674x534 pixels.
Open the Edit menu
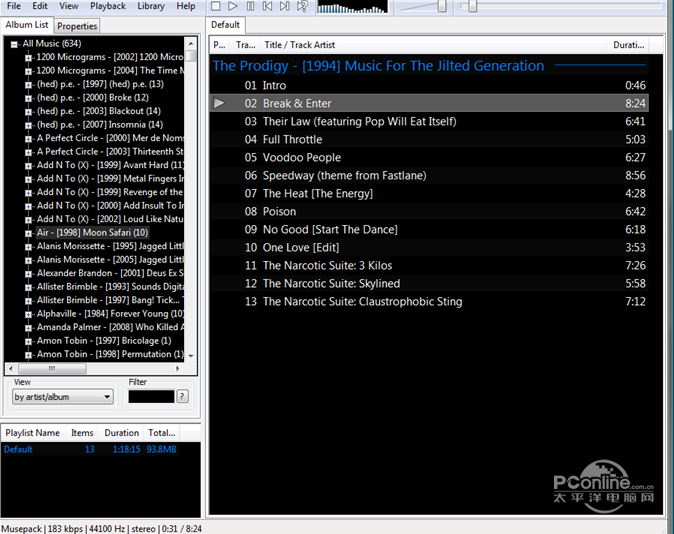coord(40,6)
